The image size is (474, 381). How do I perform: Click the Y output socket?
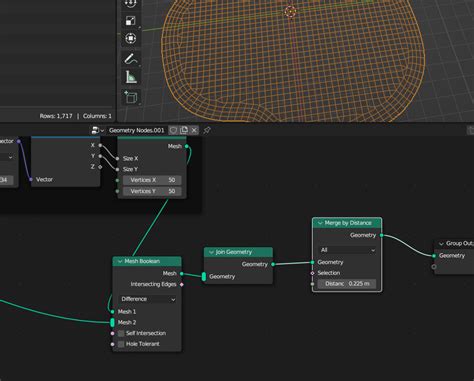100,156
